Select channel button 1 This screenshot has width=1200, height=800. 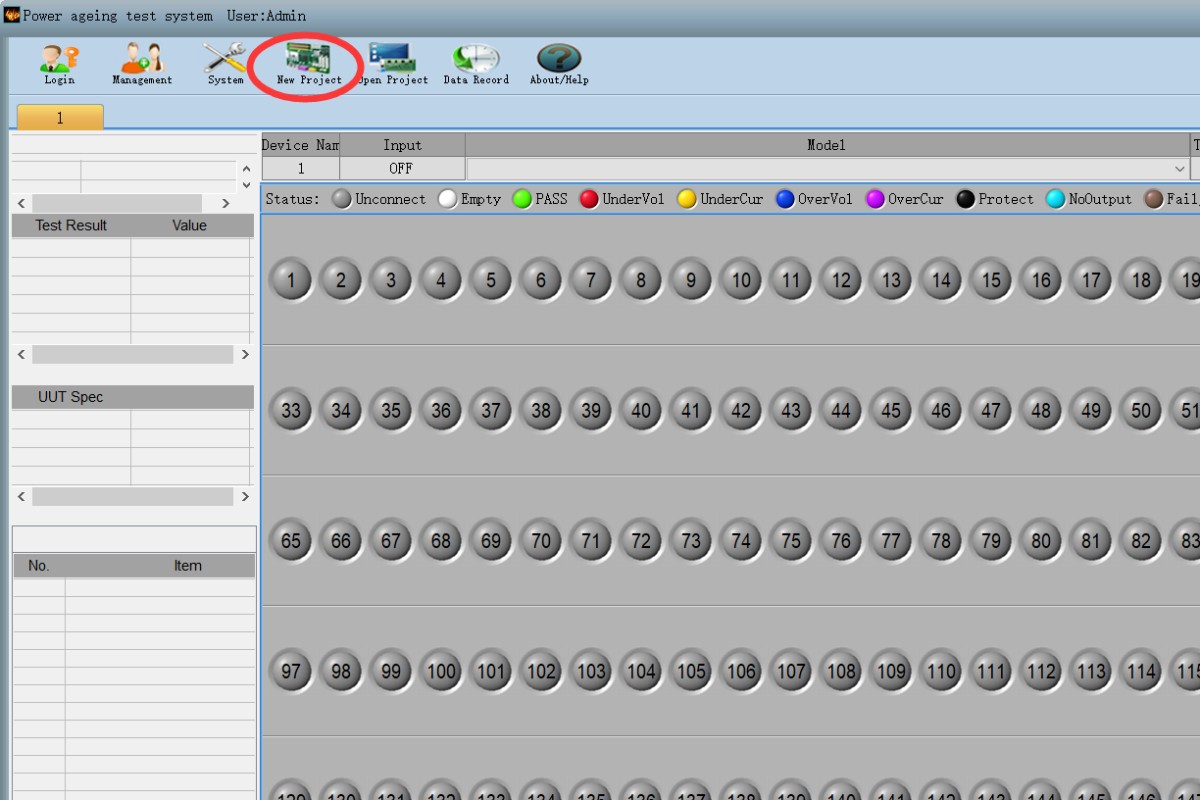(291, 280)
